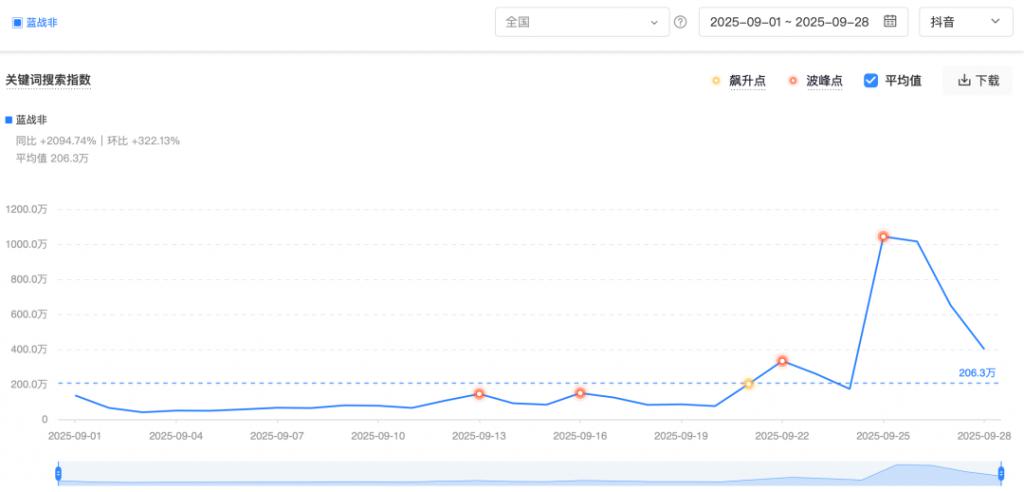Toggle the 飙升点 legend label
Image resolution: width=1024 pixels, height=492 pixels.
point(747,81)
